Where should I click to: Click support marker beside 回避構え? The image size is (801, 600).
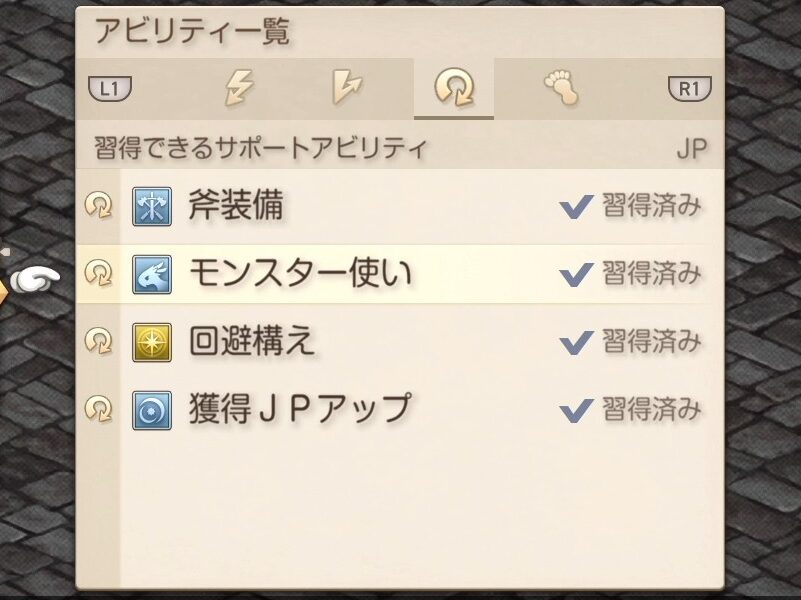[99, 342]
